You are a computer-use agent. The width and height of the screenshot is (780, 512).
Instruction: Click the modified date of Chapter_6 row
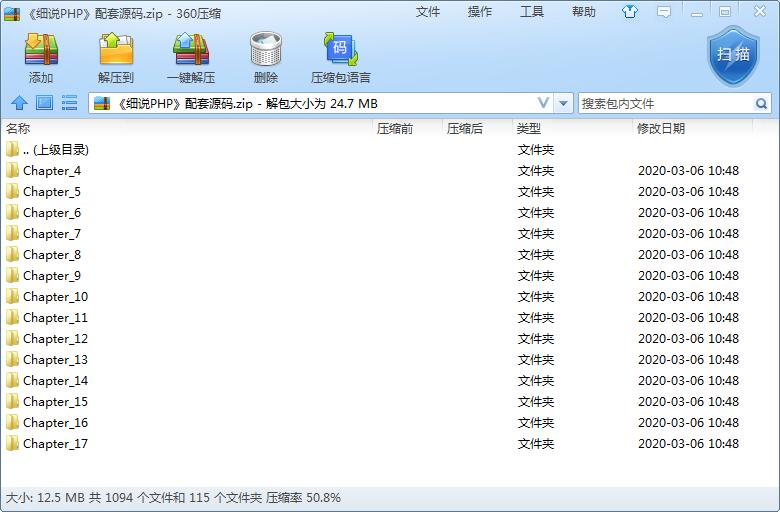688,212
